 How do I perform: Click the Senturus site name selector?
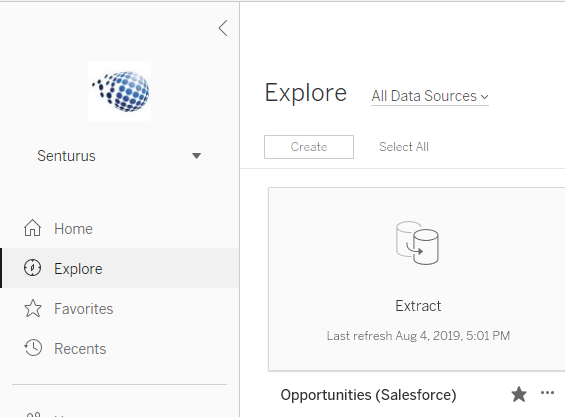(119, 156)
